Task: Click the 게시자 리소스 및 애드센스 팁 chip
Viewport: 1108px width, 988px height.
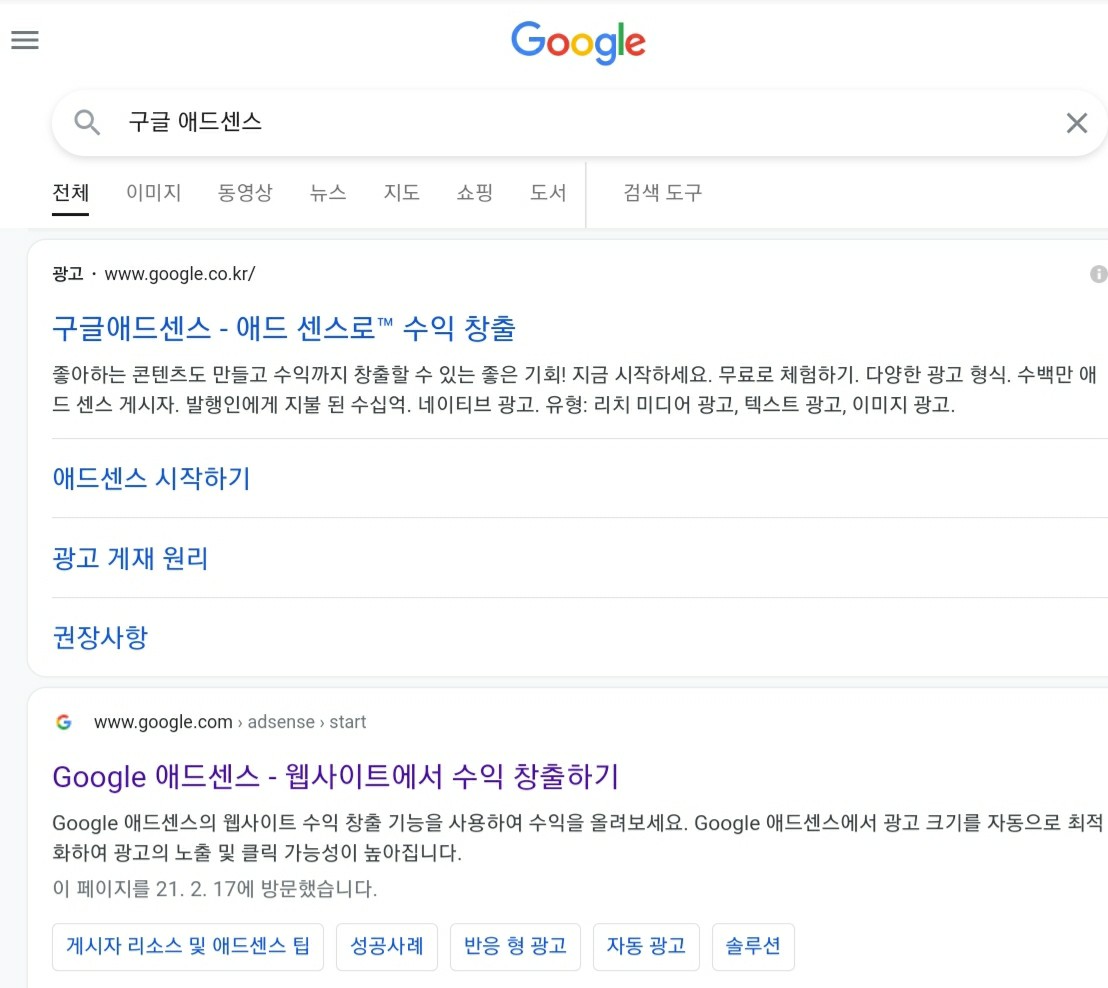Action: (x=188, y=946)
